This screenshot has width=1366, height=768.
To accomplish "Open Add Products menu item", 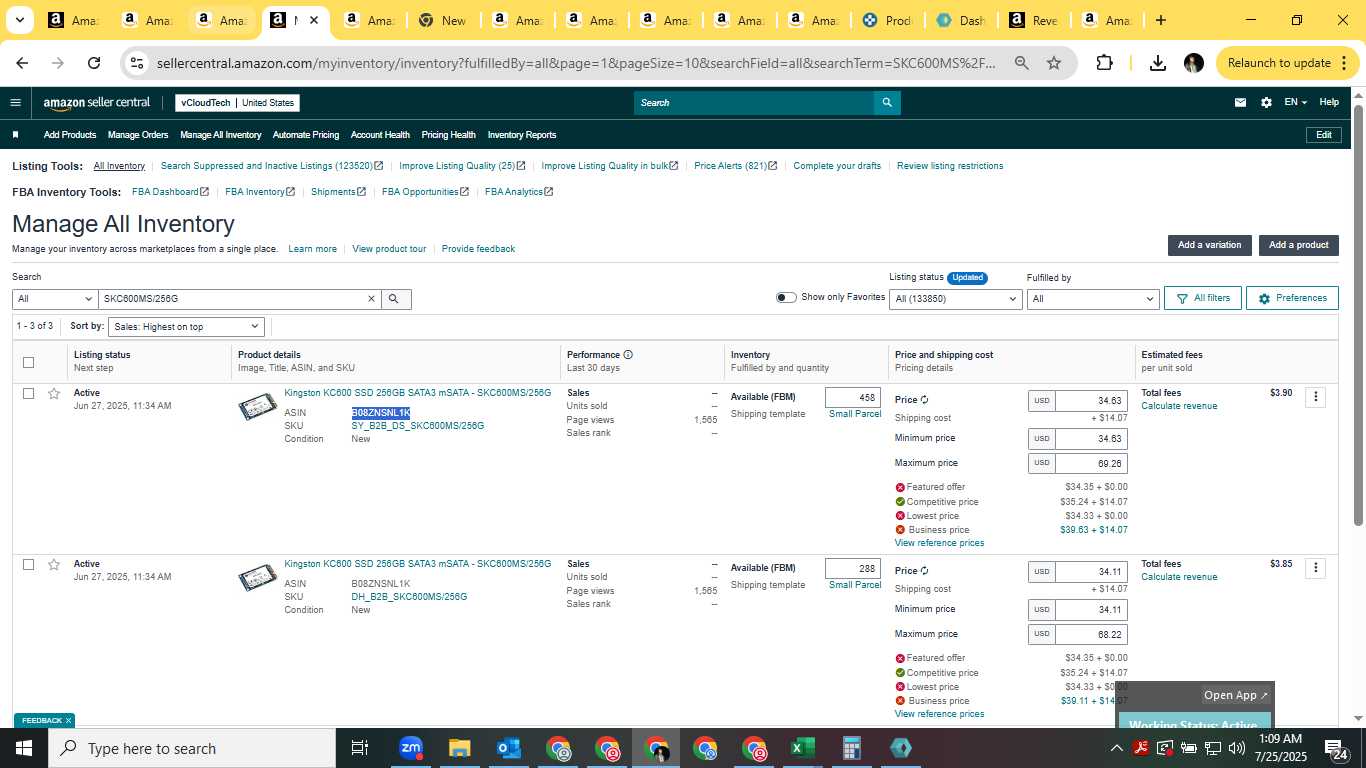I will (x=70, y=135).
